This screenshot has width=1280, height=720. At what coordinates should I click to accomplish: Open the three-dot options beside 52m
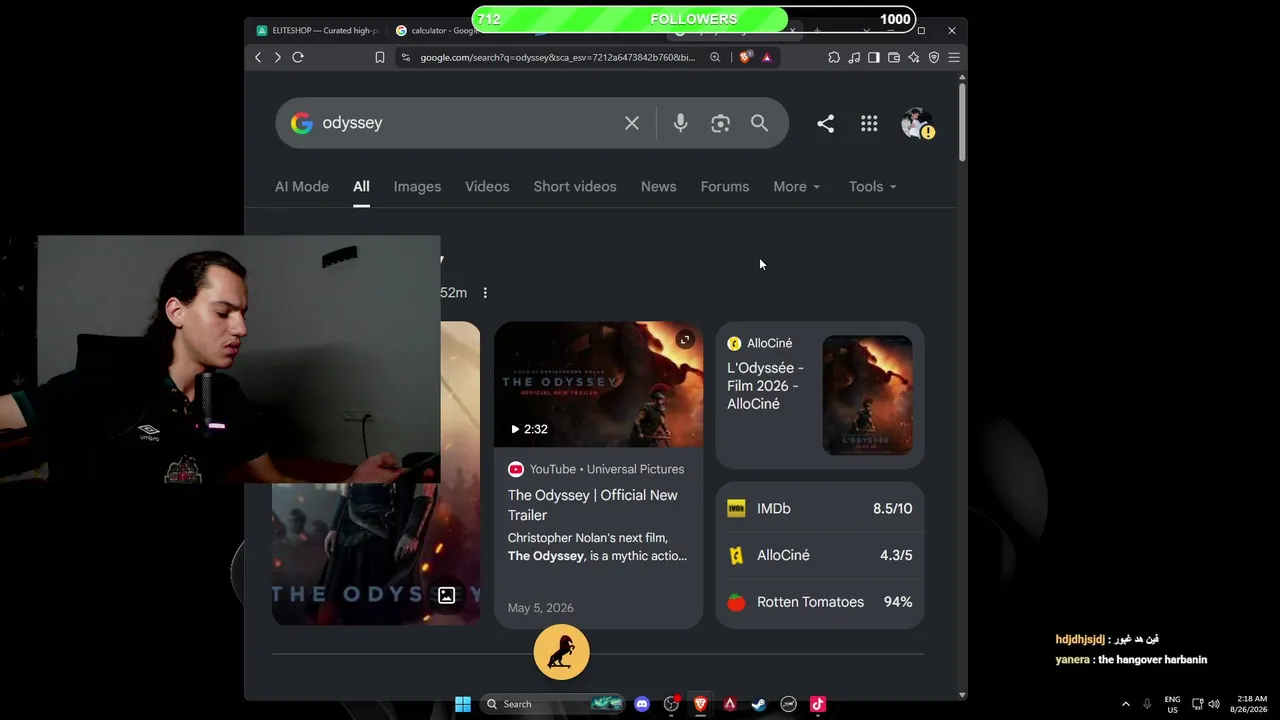coord(485,293)
